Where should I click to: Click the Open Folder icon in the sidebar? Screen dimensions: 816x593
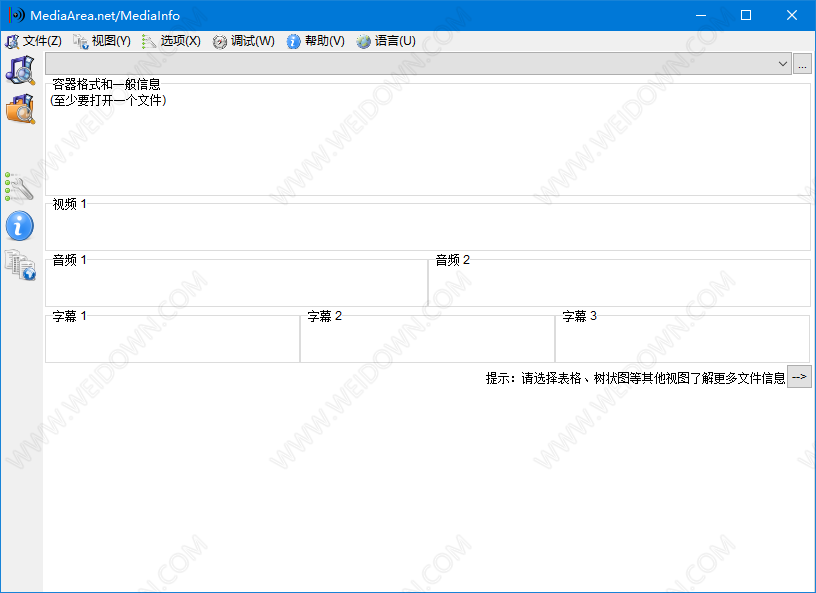click(x=20, y=108)
